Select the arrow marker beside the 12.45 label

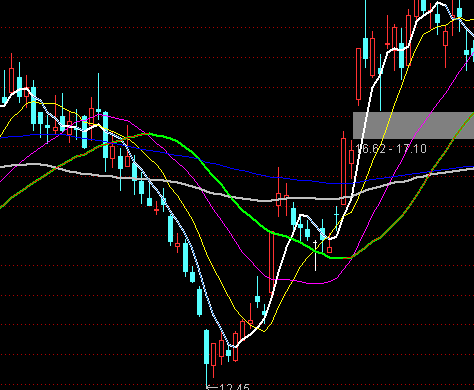(212, 387)
